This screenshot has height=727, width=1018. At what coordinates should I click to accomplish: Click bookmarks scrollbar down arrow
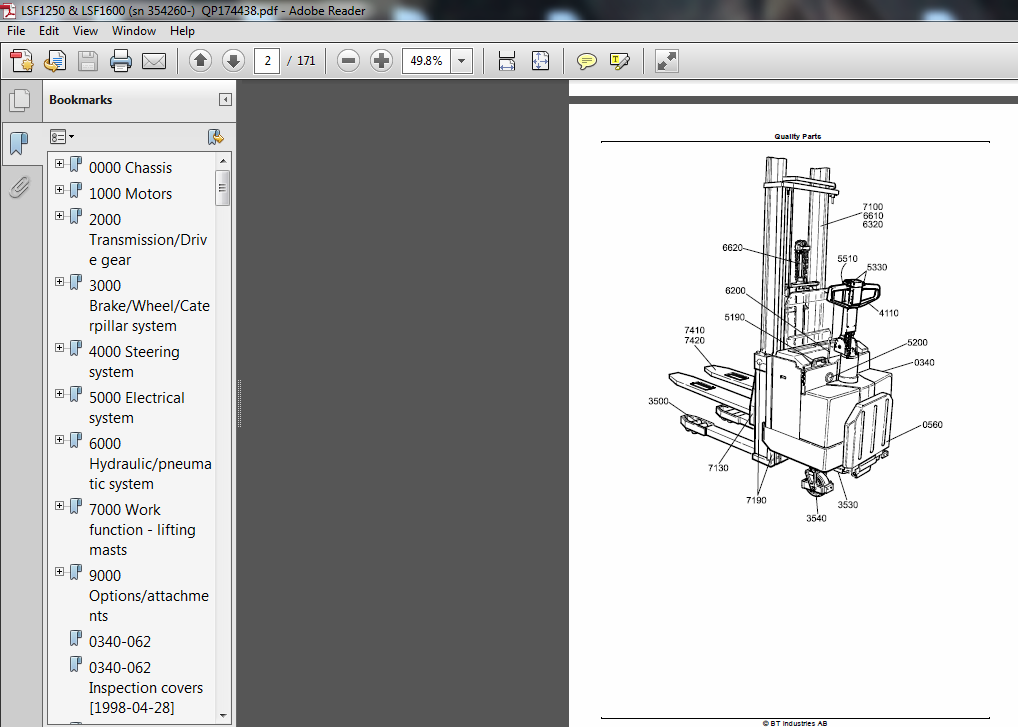223,715
